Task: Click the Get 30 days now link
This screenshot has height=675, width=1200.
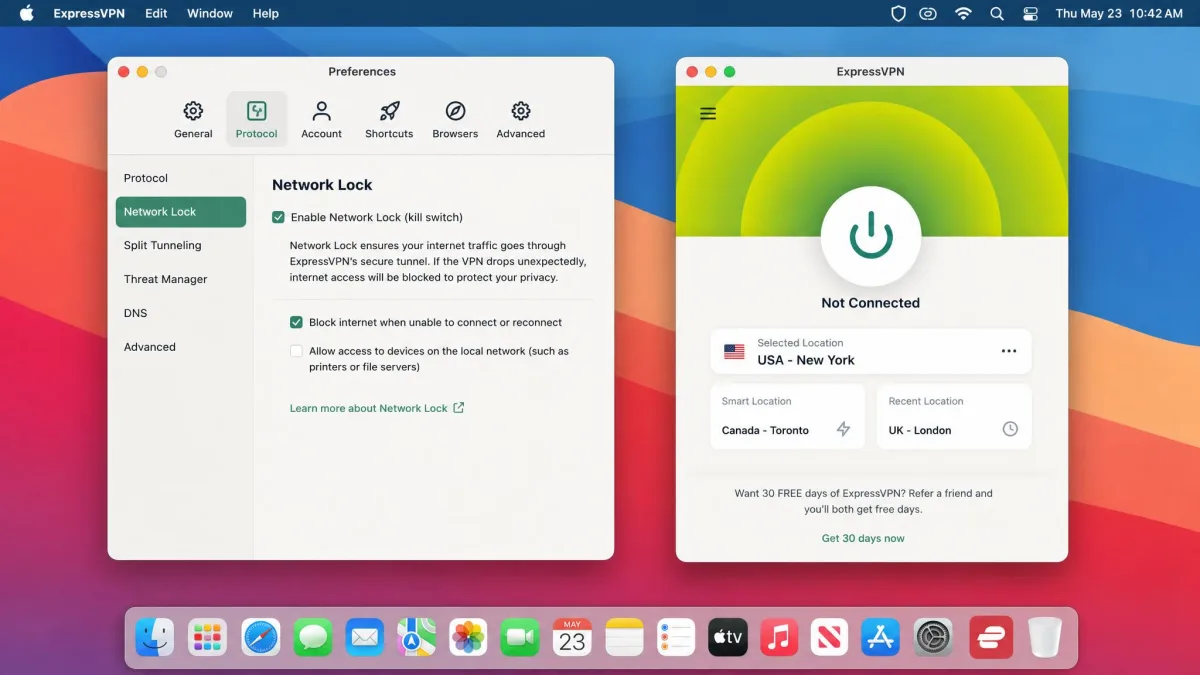Action: pyautogui.click(x=863, y=538)
